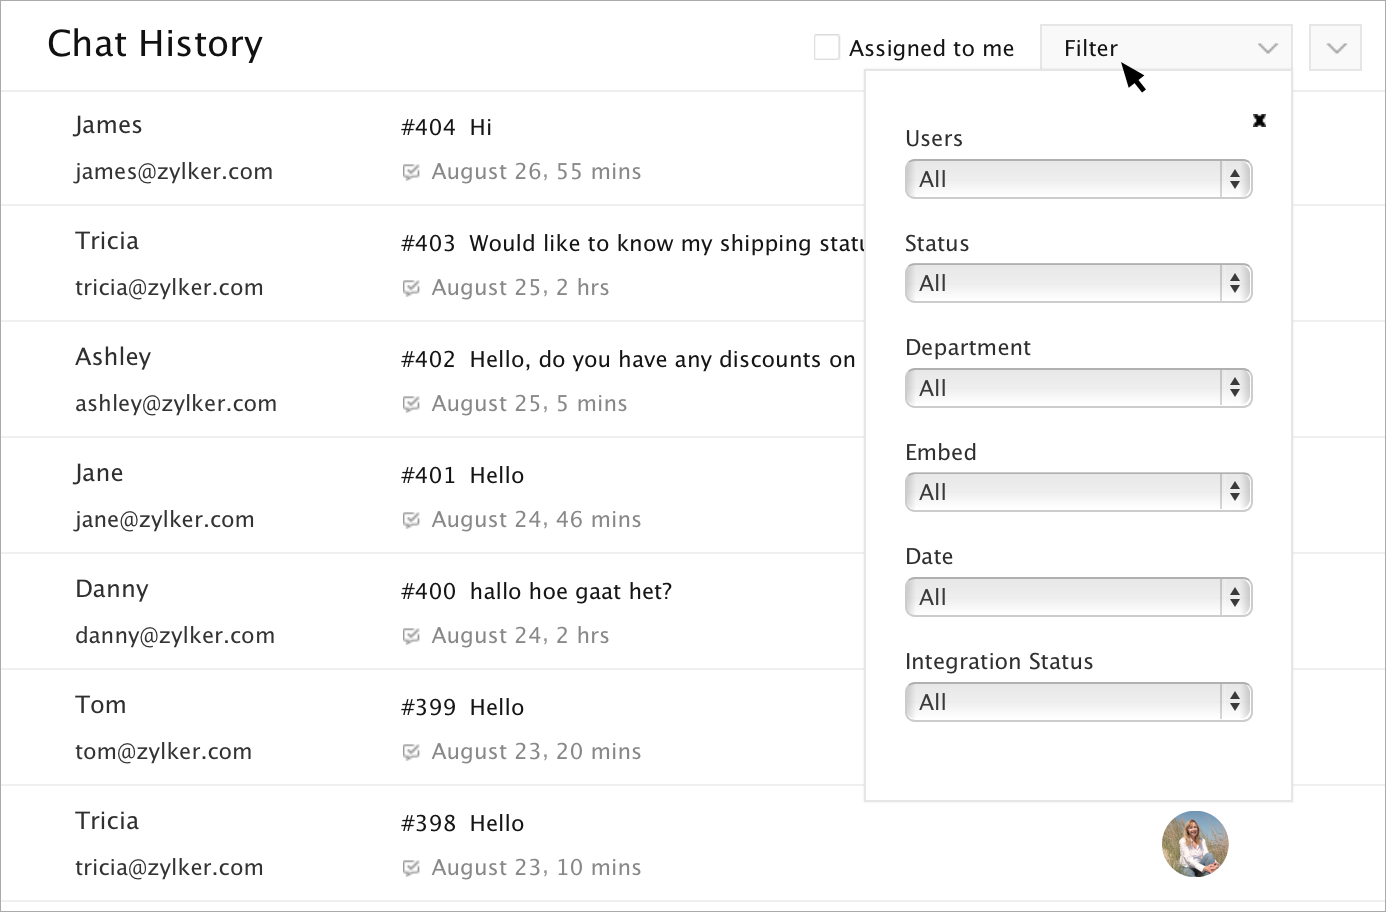Open chat #404 Hi from James
The image size is (1386, 912).
pyautogui.click(x=446, y=128)
